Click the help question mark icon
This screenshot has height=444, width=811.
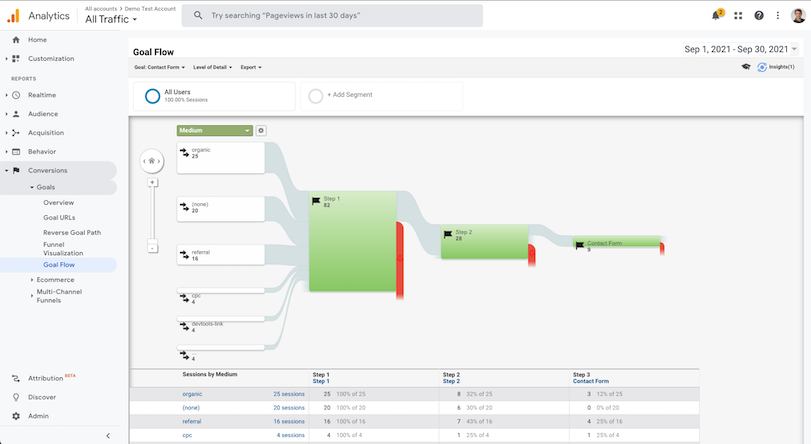click(x=759, y=16)
